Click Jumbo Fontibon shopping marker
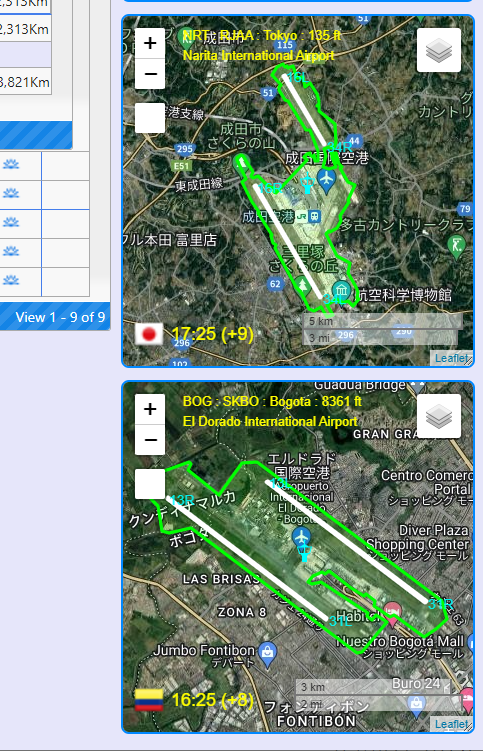The height and width of the screenshot is (751, 483). pyautogui.click(x=267, y=654)
